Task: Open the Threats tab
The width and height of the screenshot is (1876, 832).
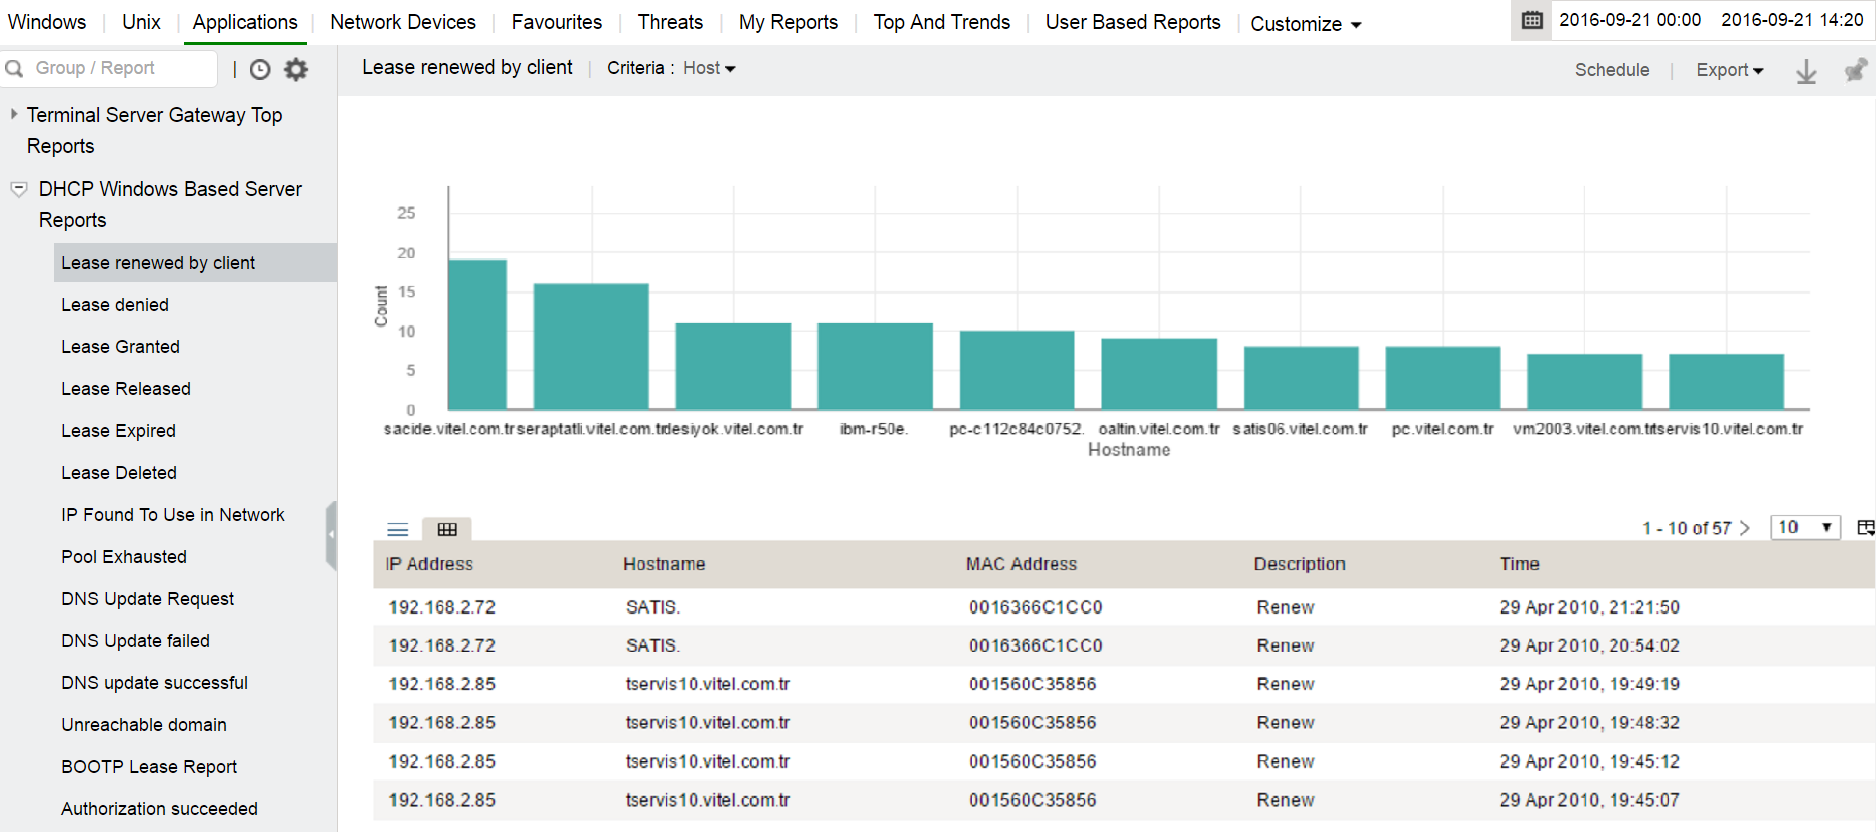Action: [670, 22]
